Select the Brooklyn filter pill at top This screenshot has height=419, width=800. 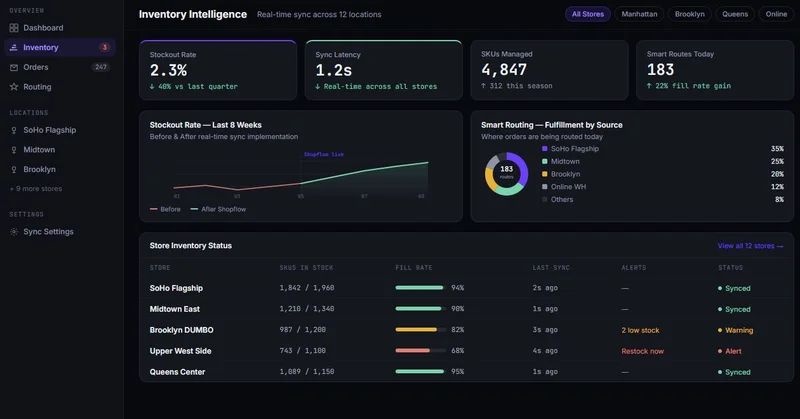690,14
